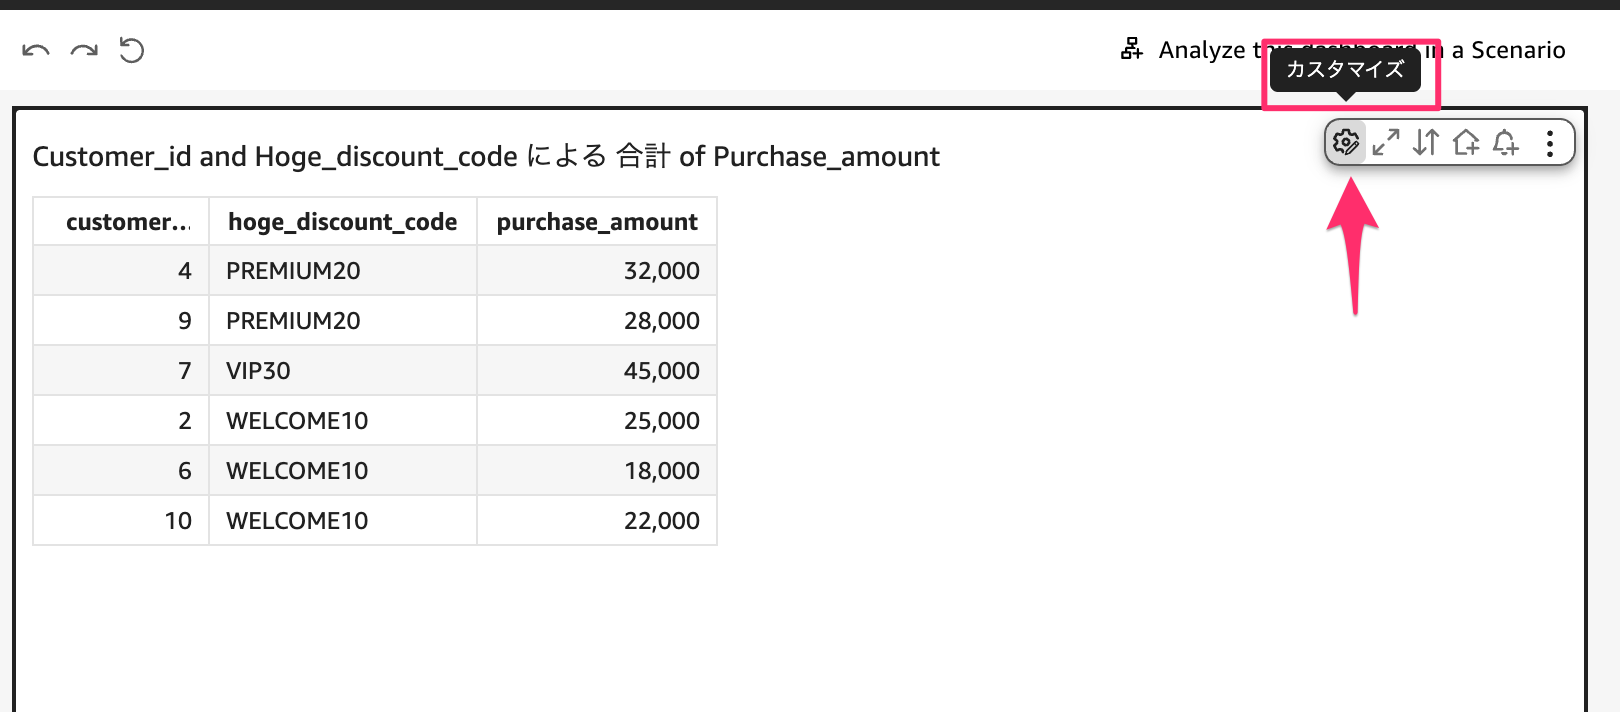The height and width of the screenshot is (712, 1620).
Task: Click Analyze this dashboard in a Scenario
Action: click(x=1362, y=50)
